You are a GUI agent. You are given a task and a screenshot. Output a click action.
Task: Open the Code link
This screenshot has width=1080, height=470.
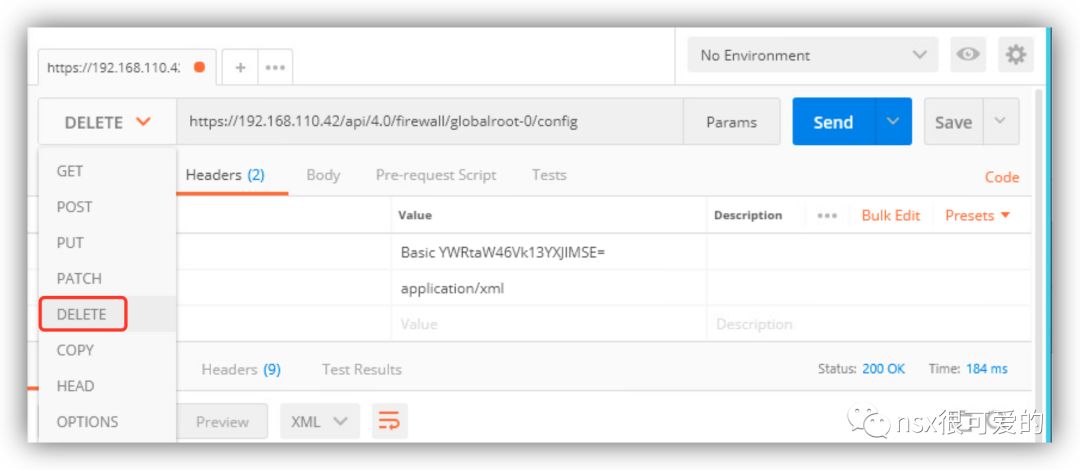1001,177
